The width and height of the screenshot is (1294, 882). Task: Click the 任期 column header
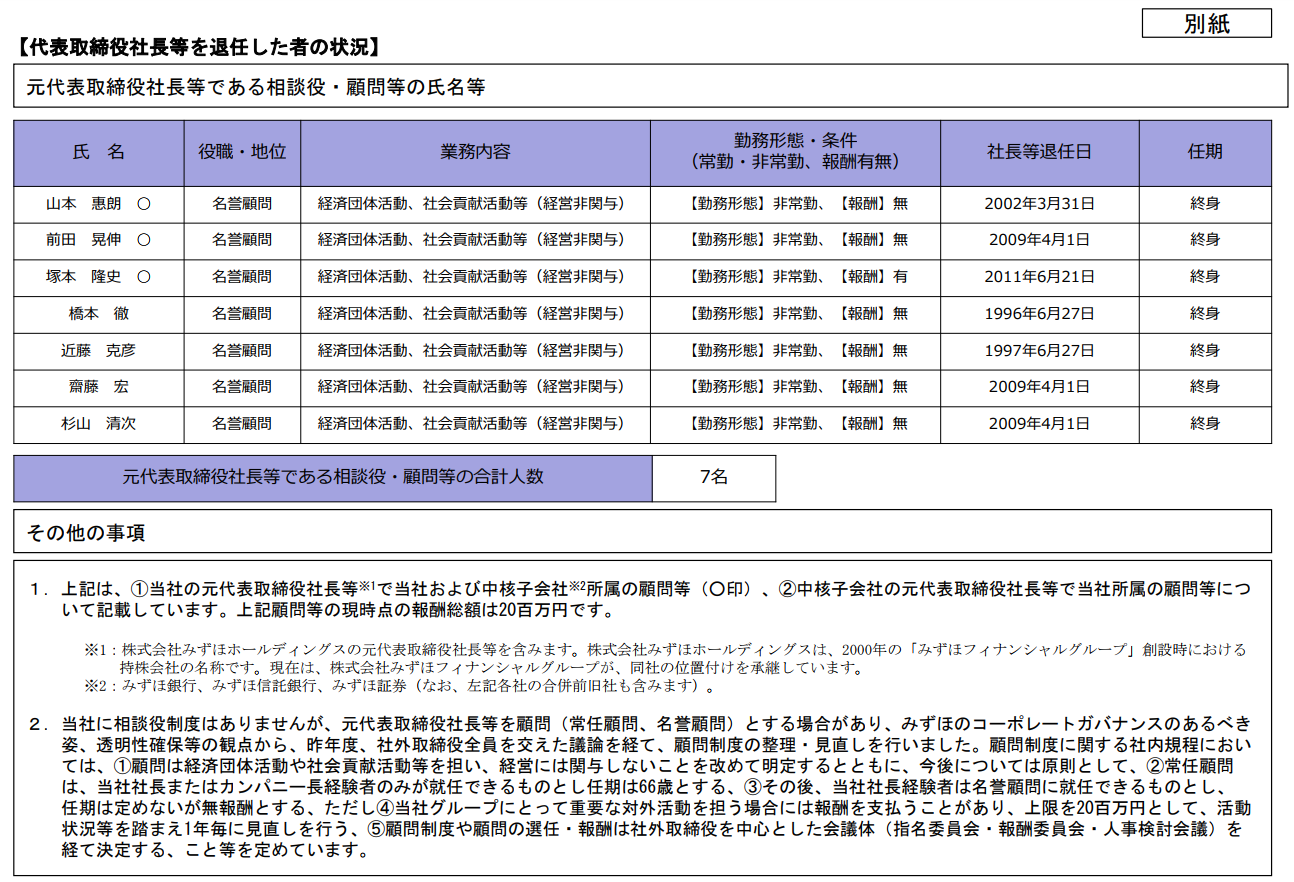1205,153
